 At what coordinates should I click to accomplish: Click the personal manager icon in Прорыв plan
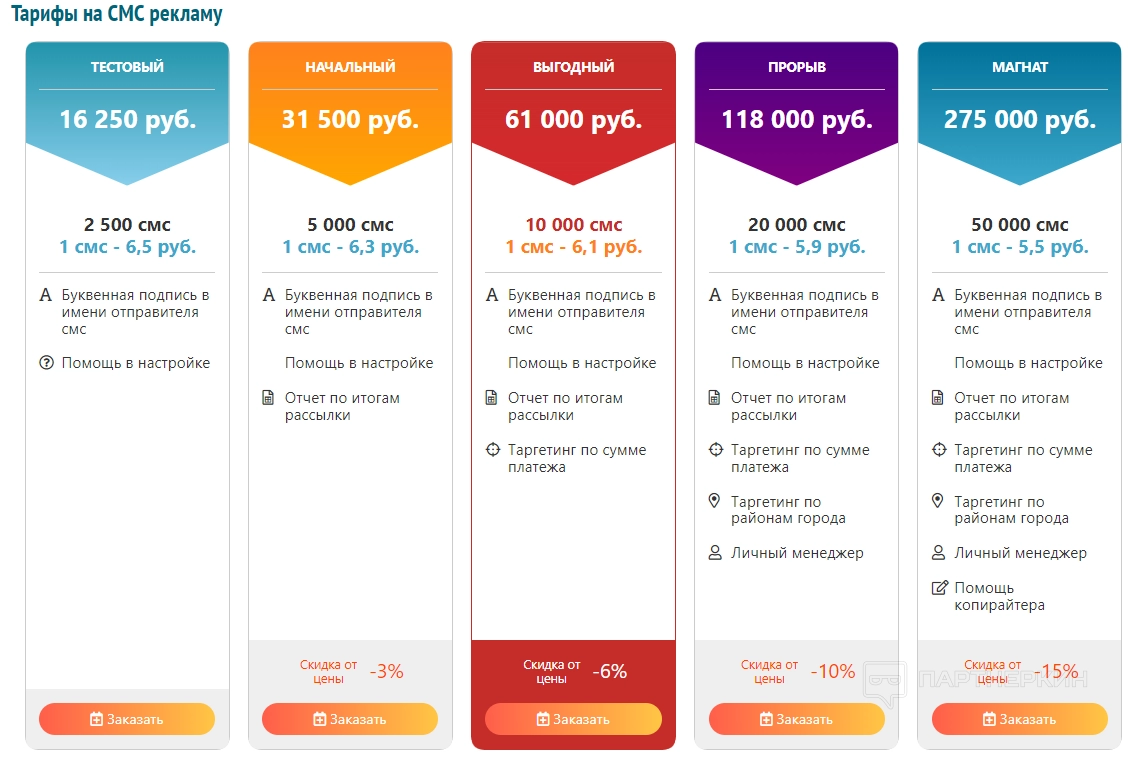click(x=714, y=553)
